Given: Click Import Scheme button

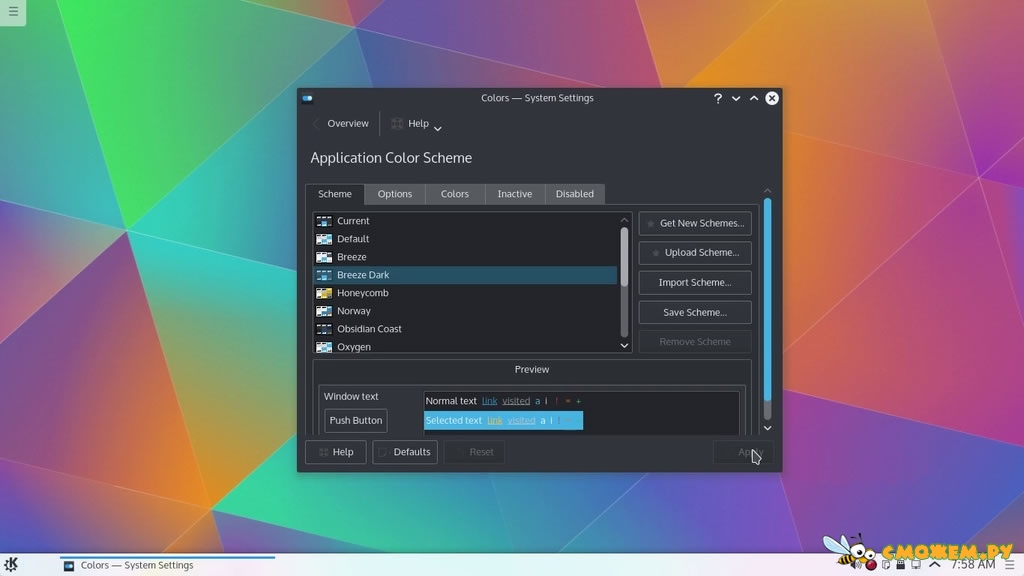Looking at the screenshot, I should (695, 283).
